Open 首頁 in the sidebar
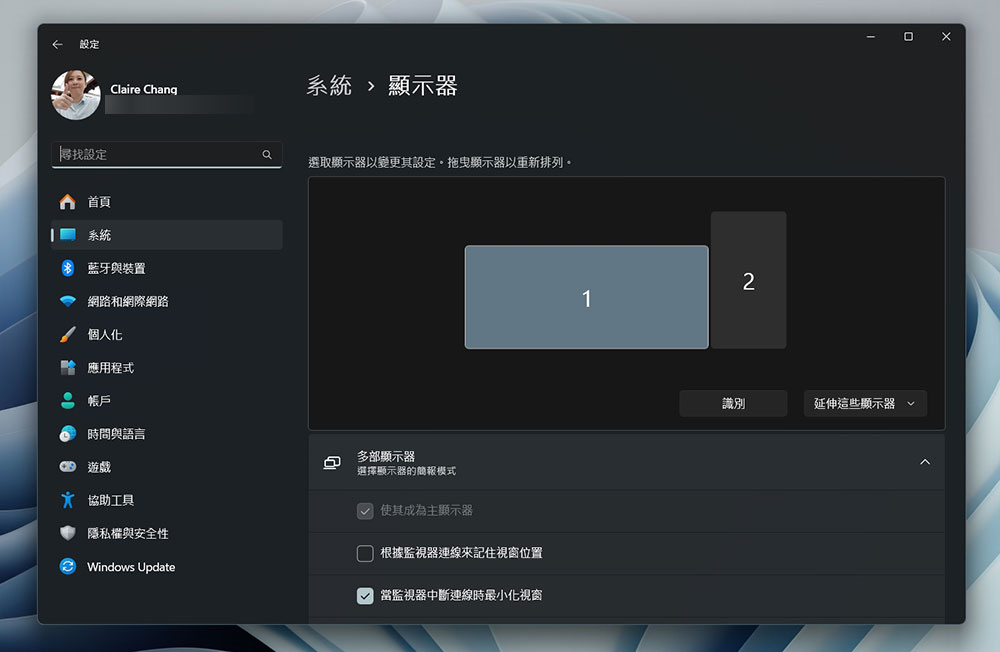The image size is (1000, 652). [166, 202]
